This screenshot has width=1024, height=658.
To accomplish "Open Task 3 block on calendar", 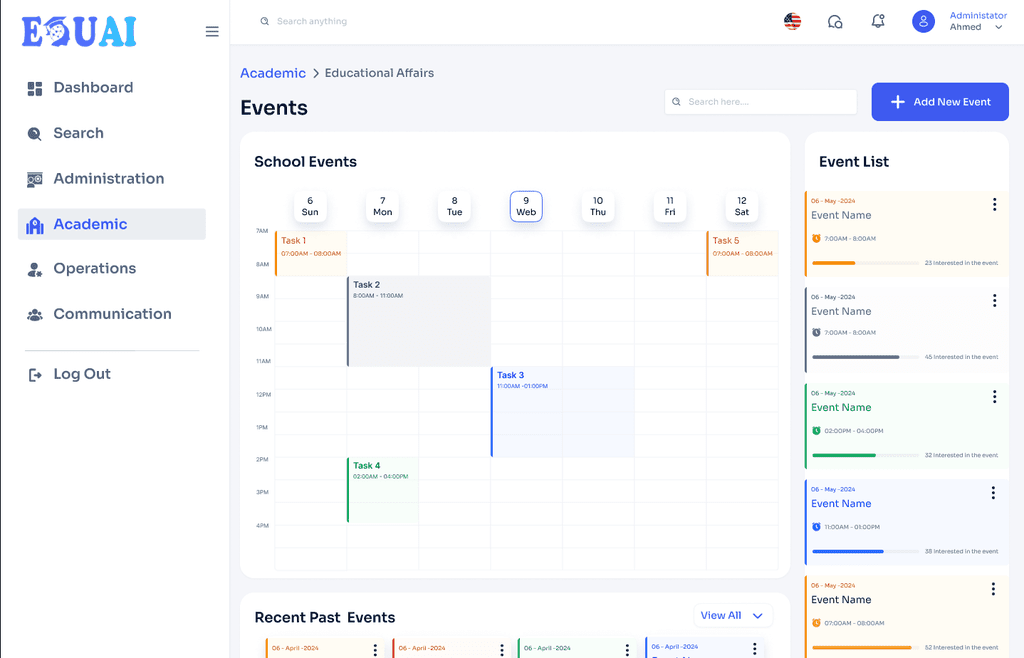I will click(562, 411).
